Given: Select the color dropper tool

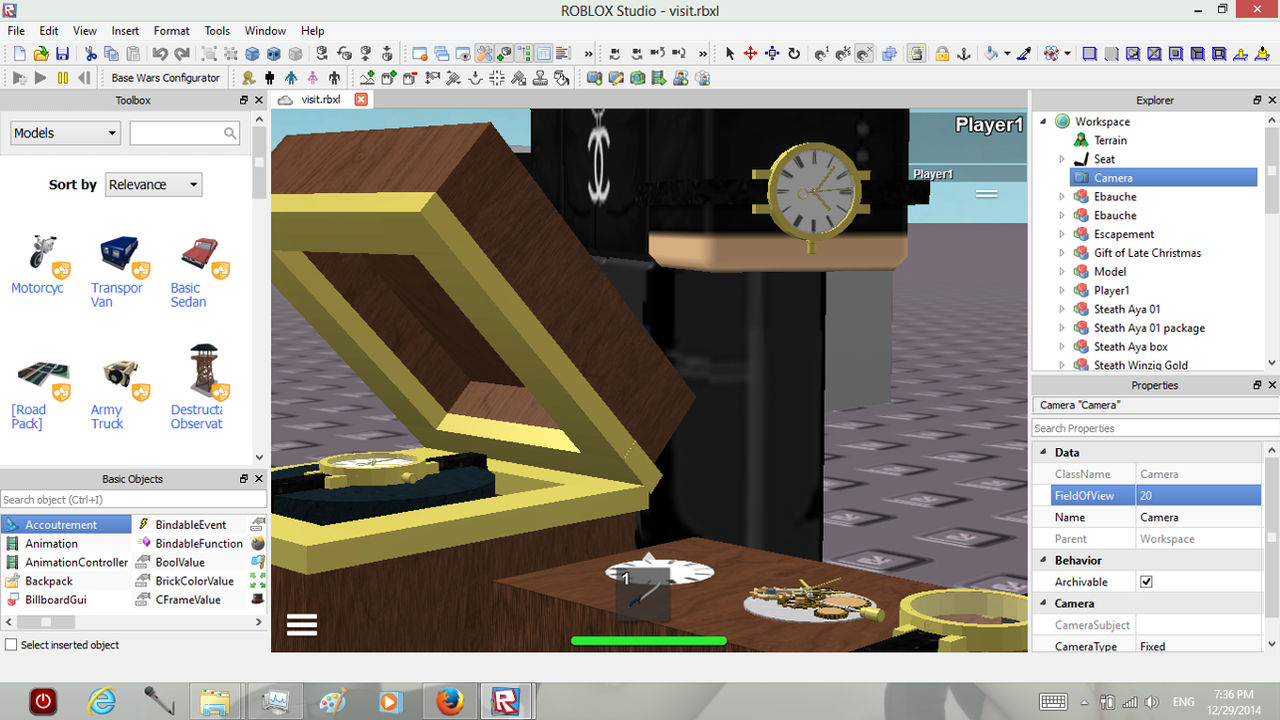Looking at the screenshot, I should 1024,54.
